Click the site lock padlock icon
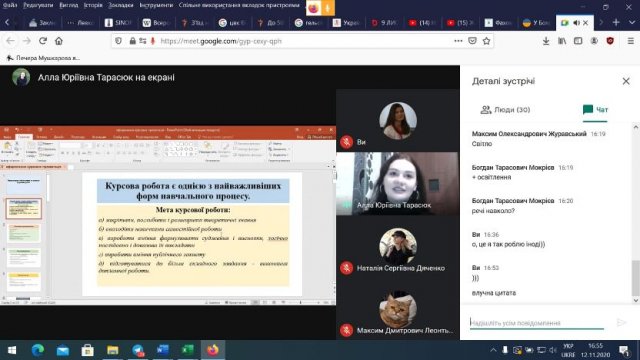 coord(132,41)
